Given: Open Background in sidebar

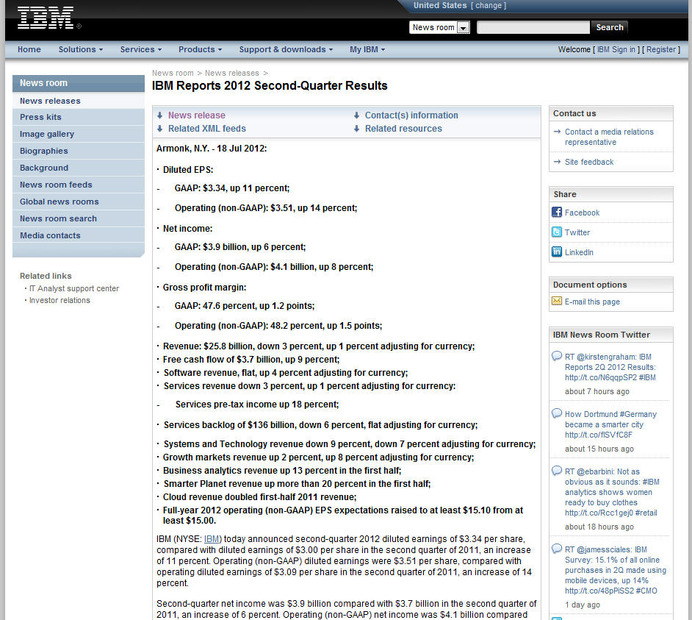Looking at the screenshot, I should [79, 168].
